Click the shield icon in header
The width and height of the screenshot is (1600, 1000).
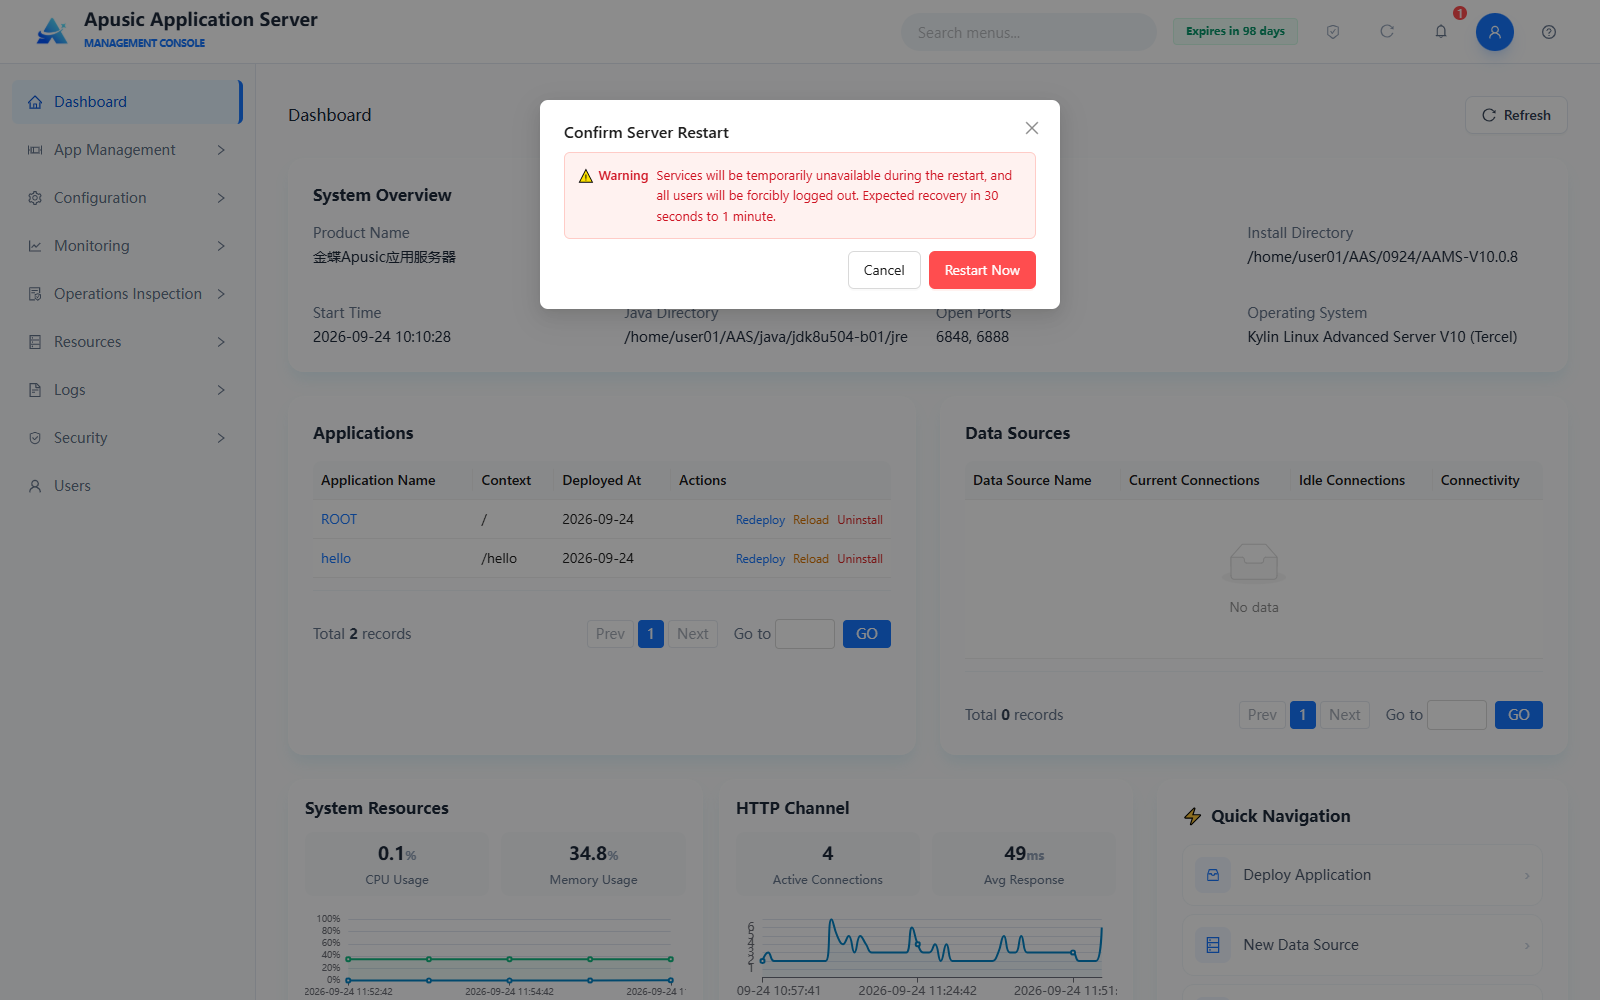click(x=1333, y=32)
